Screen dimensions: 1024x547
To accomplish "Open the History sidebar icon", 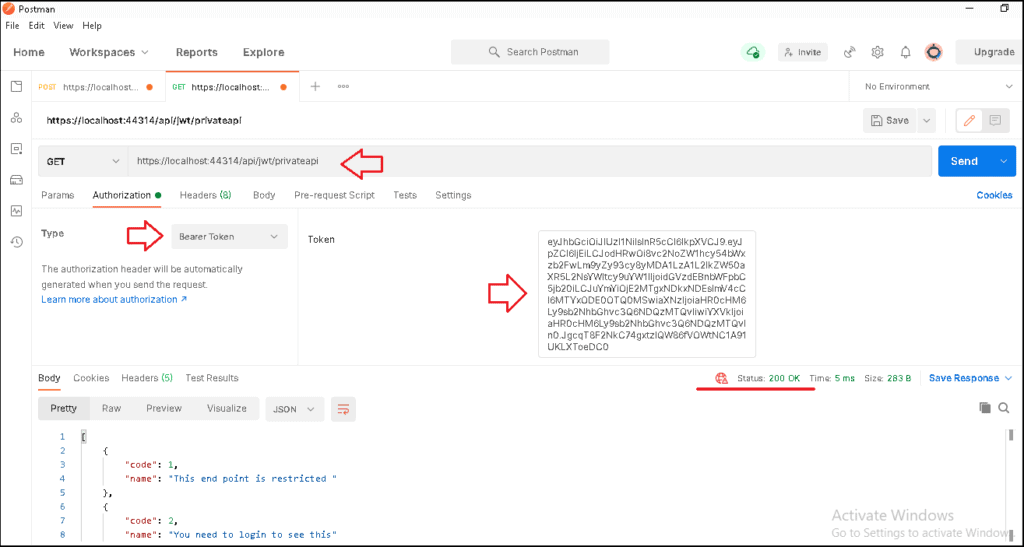I will point(16,242).
